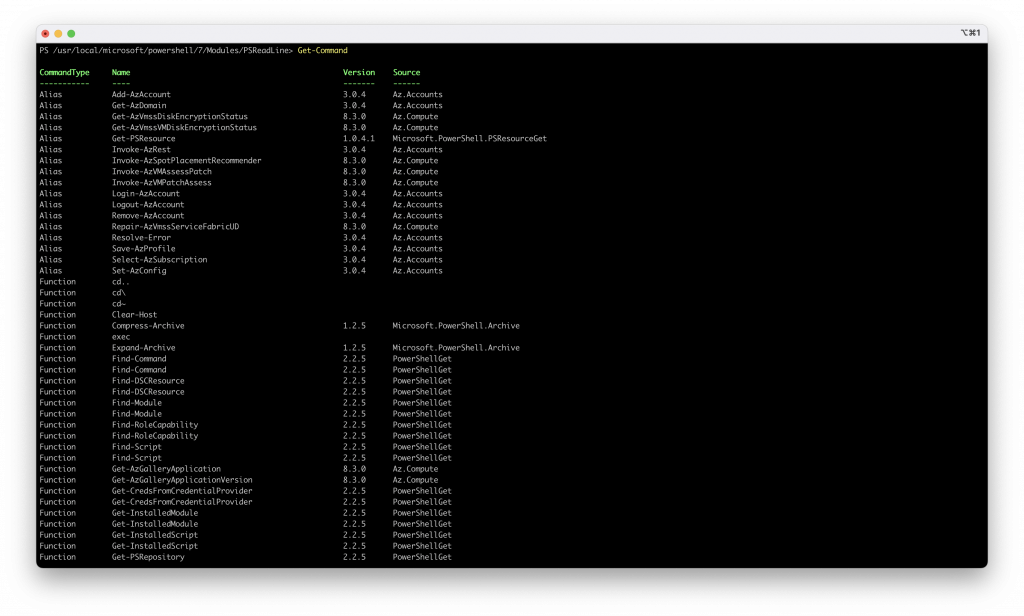The width and height of the screenshot is (1024, 616).
Task: Click the yellow minimize window button
Action: coord(58,33)
